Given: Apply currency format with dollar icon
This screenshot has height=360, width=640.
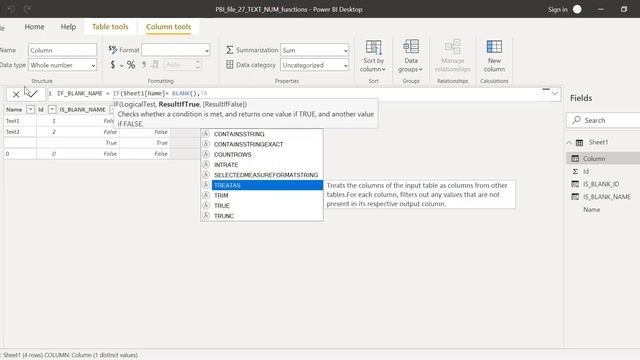Looking at the screenshot, I should coord(113,64).
